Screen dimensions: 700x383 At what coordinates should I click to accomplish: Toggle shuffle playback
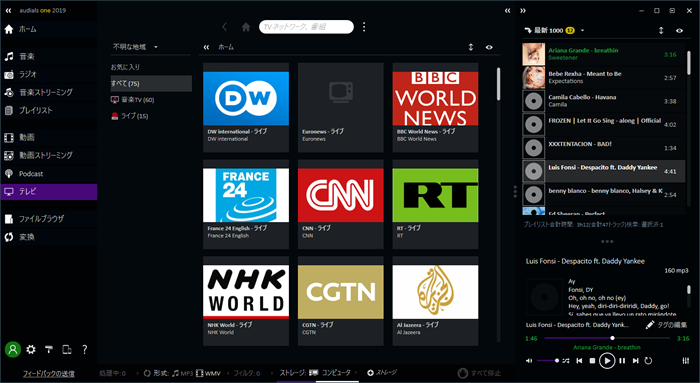566,361
